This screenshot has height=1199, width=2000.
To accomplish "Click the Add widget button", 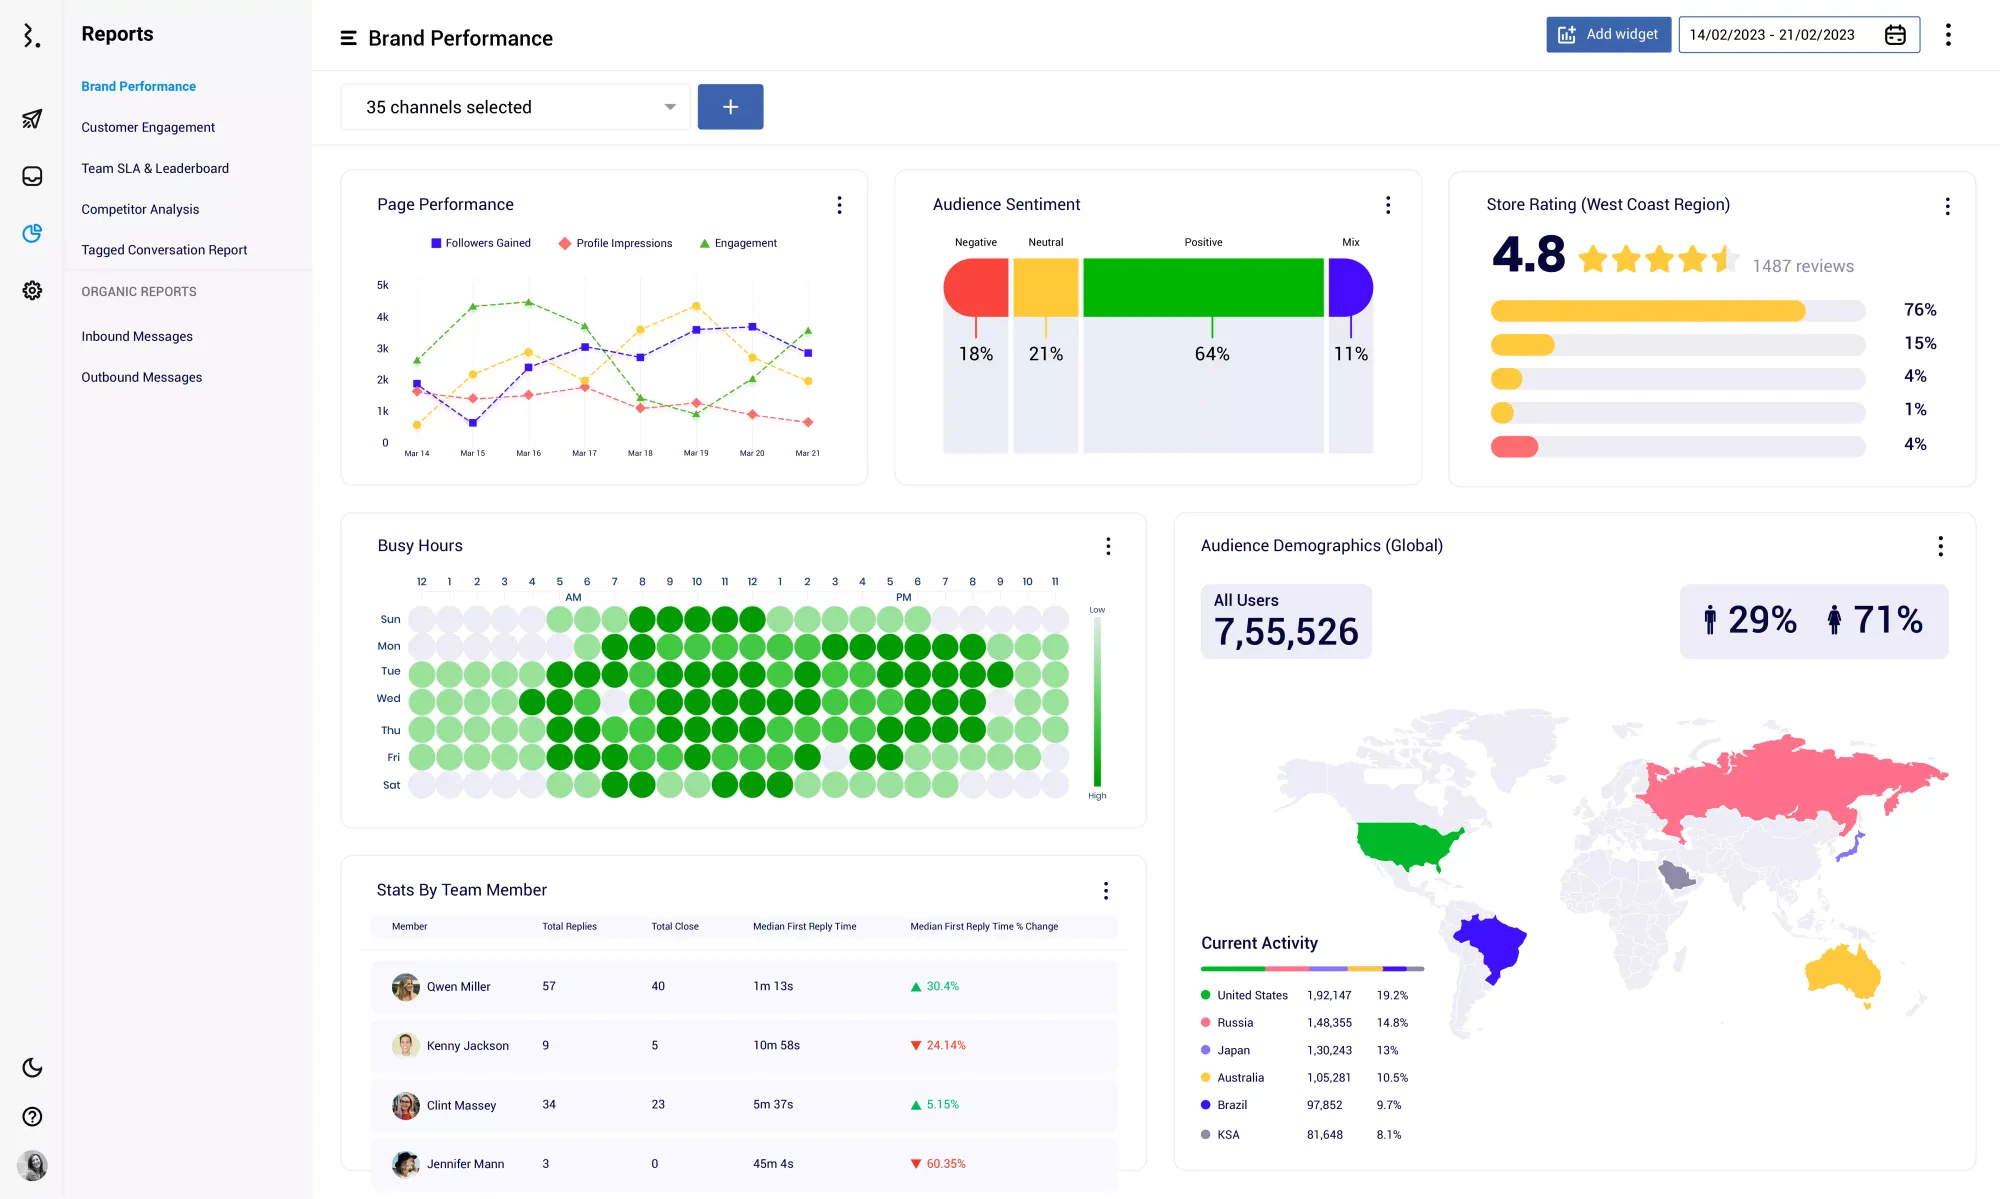I will pos(1608,35).
